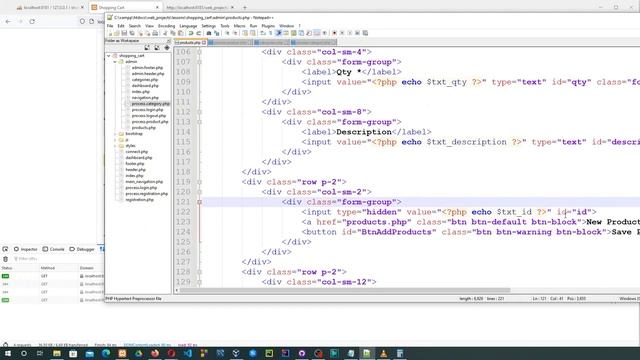Click the Record macro red dot icon
The width and height of the screenshot is (640, 360).
[334, 33]
